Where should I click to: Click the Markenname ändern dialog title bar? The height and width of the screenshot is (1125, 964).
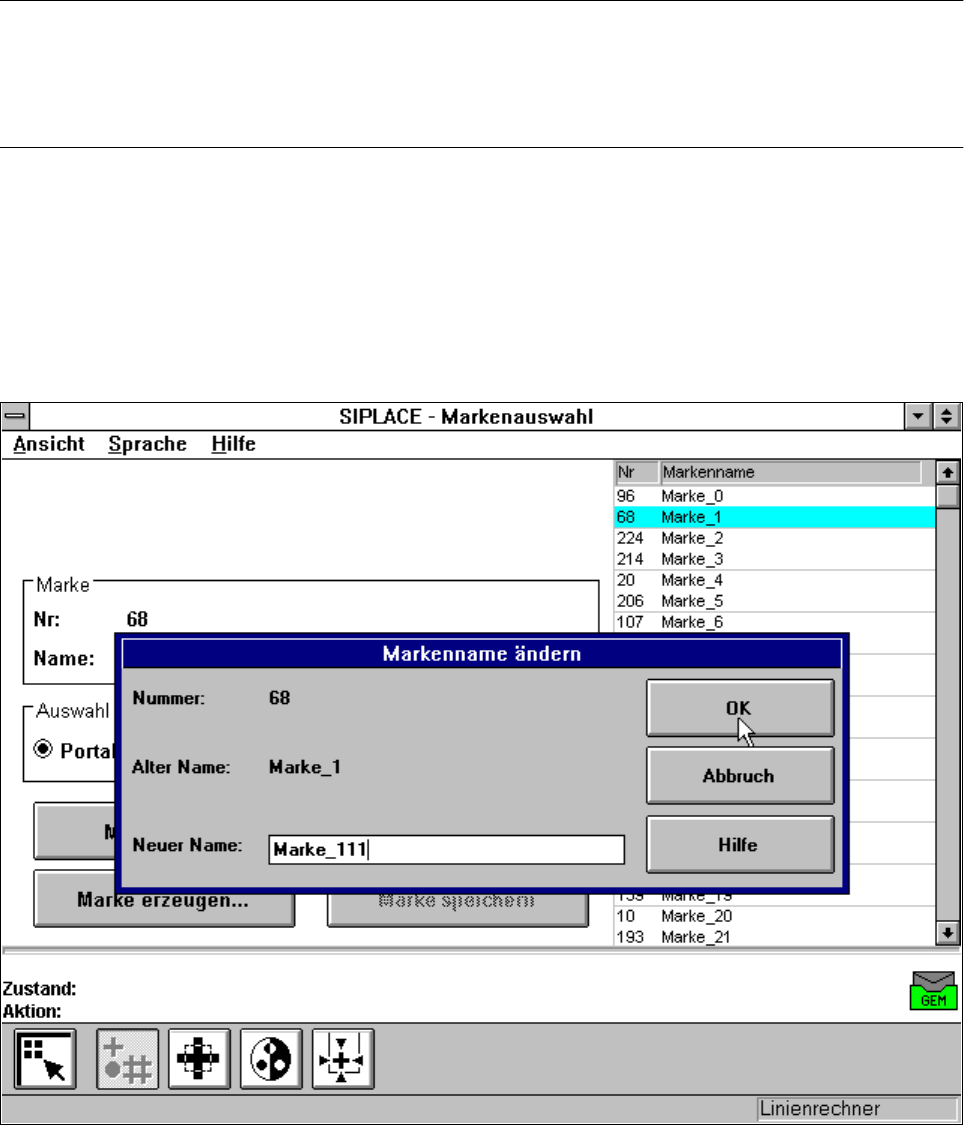coord(481,654)
